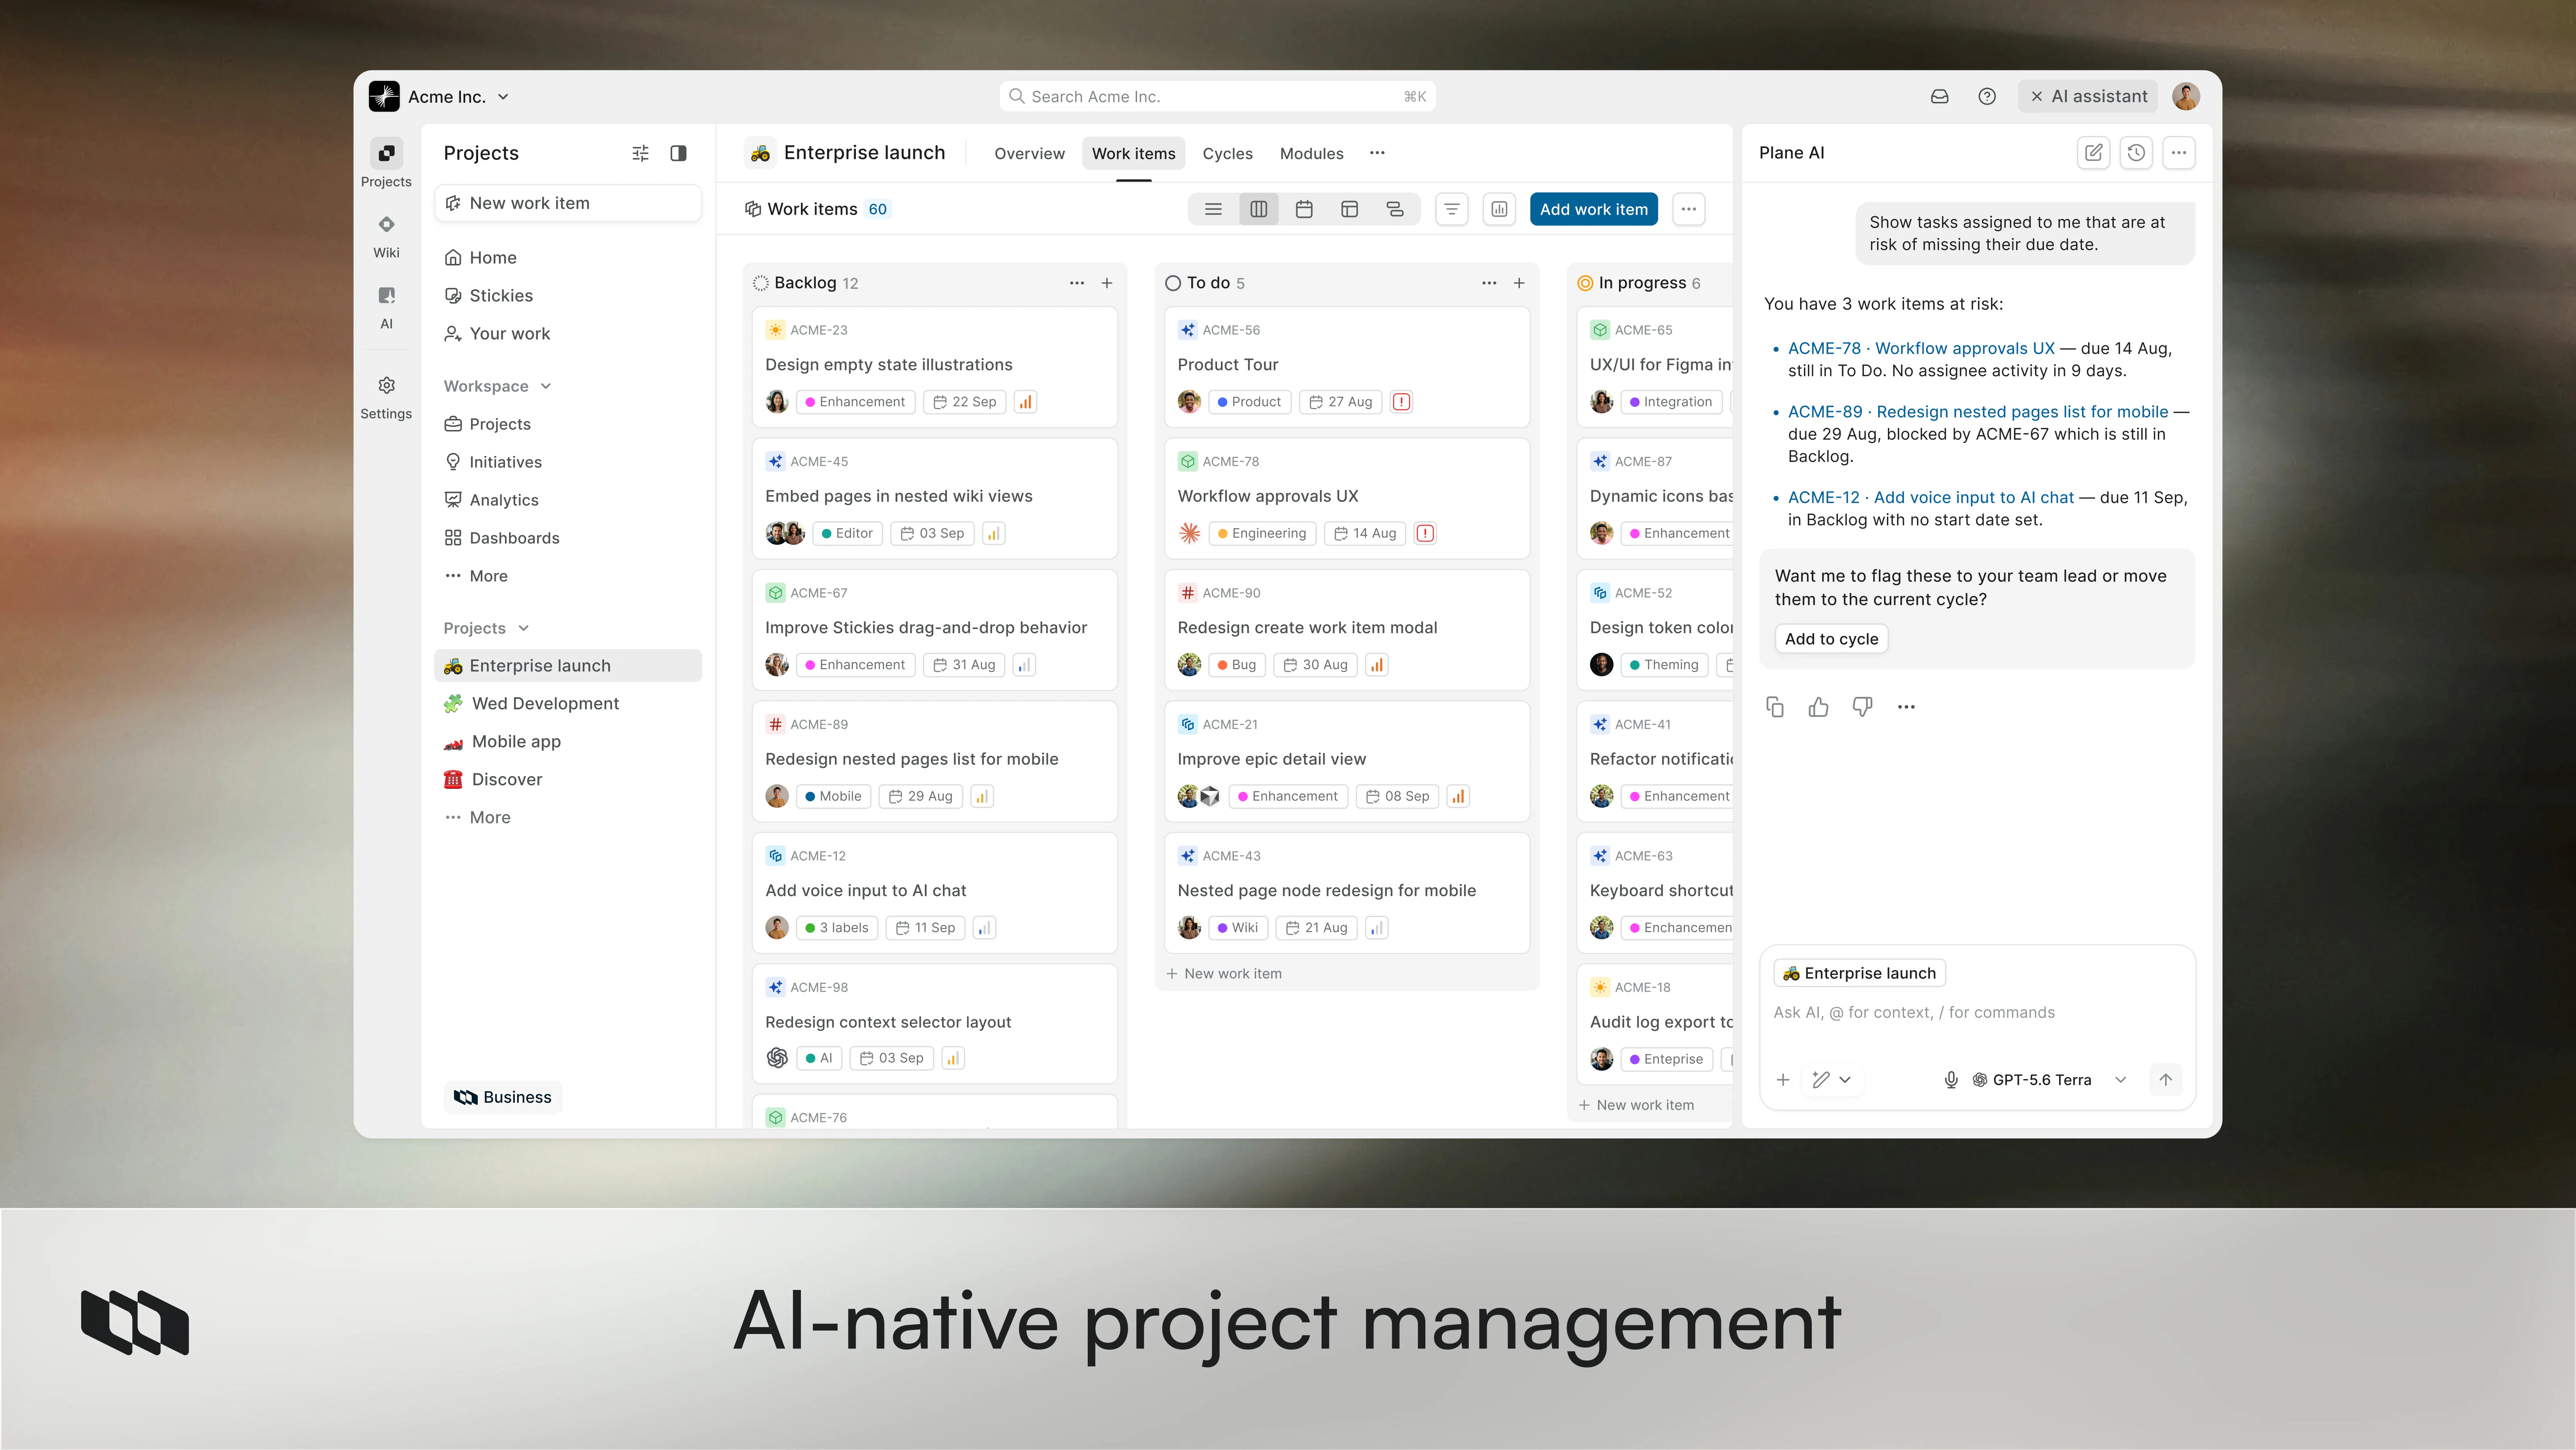
Task: Open user profile avatar in top bar
Action: 2186,96
